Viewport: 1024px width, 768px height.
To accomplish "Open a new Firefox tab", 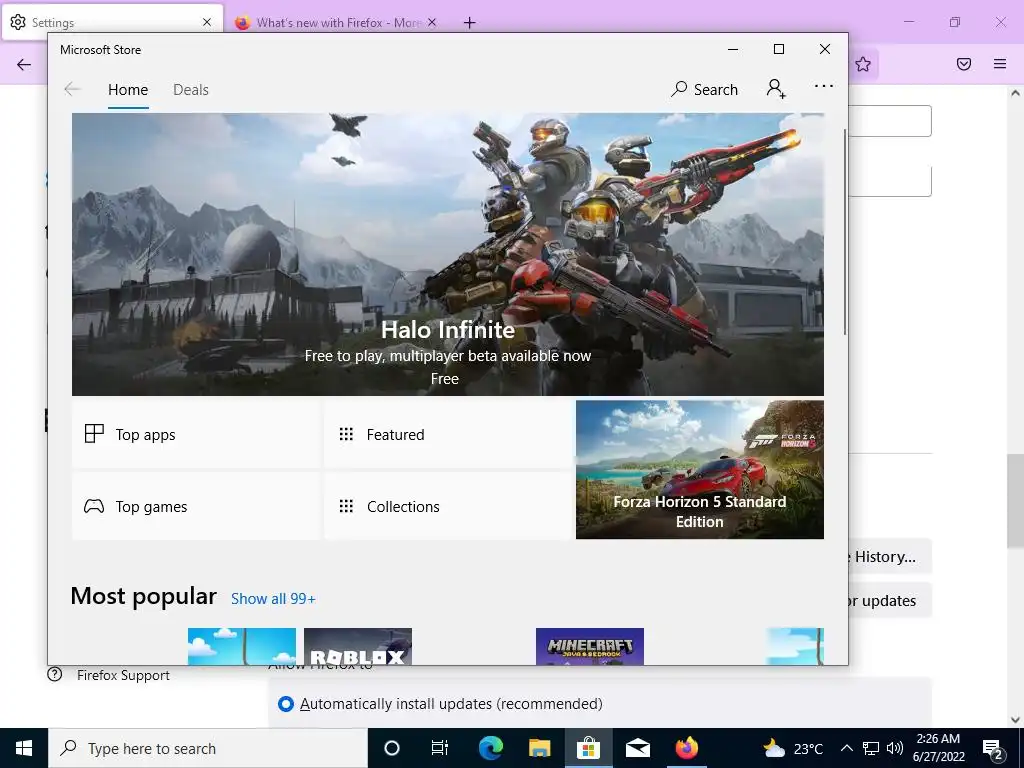I will pyautogui.click(x=469, y=23).
